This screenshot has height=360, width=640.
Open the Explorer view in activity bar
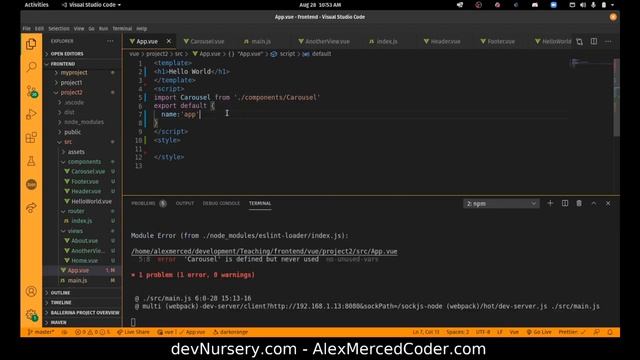pyautogui.click(x=31, y=44)
